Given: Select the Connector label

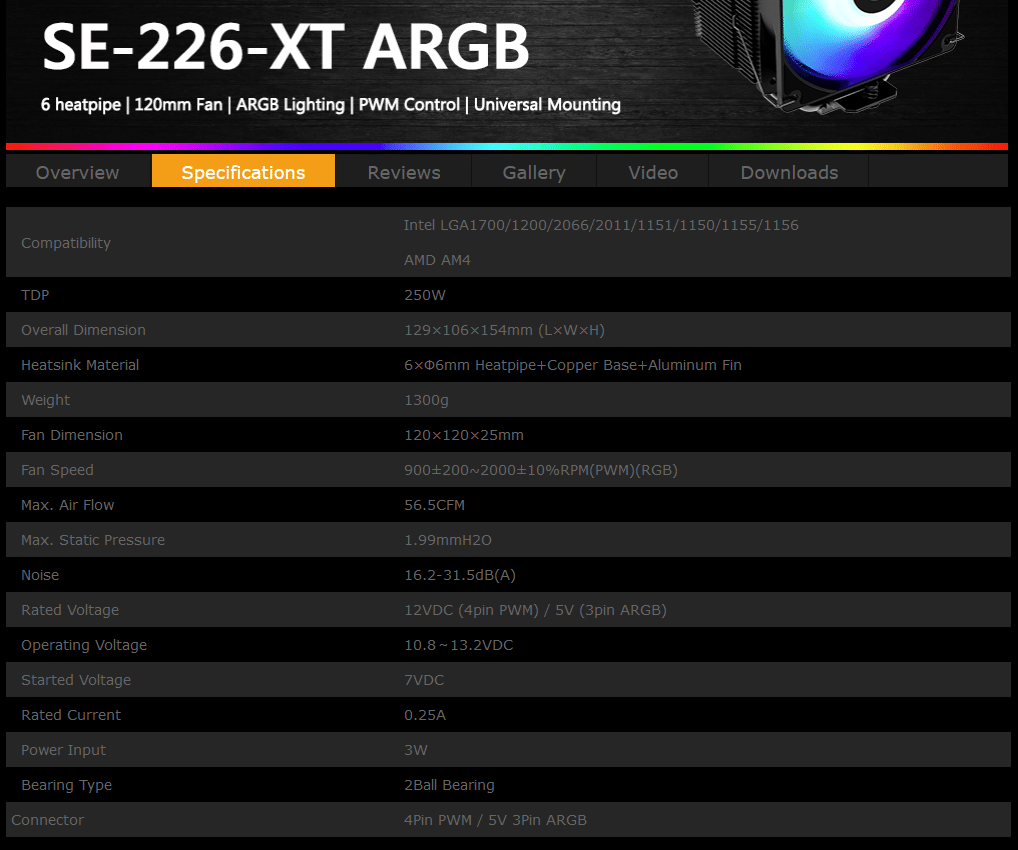Looking at the screenshot, I should tap(48, 821).
